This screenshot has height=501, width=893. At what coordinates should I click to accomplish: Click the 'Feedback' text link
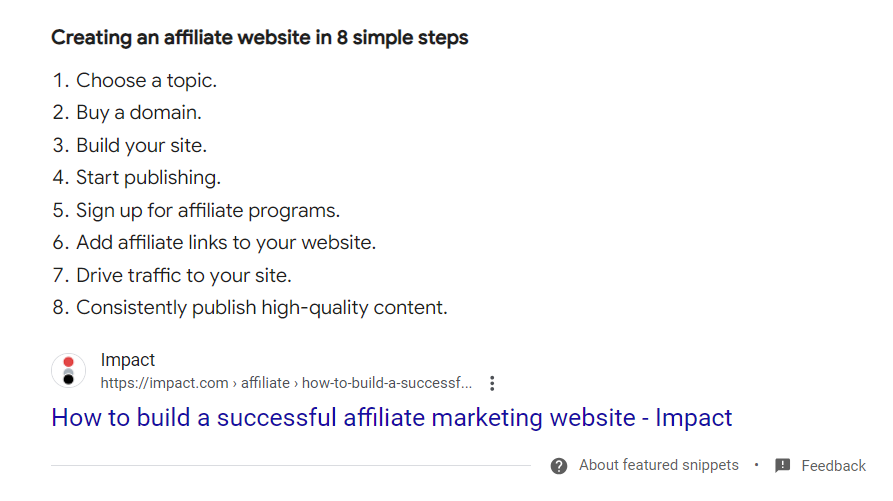tap(833, 466)
